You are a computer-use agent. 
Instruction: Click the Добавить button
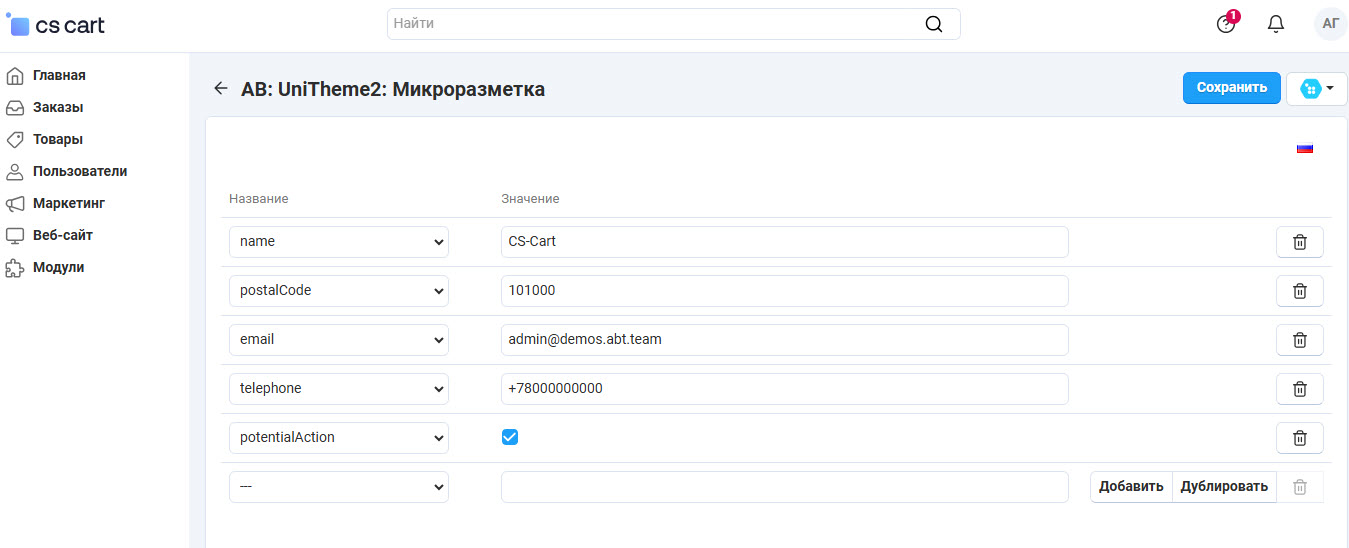[x=1131, y=487]
